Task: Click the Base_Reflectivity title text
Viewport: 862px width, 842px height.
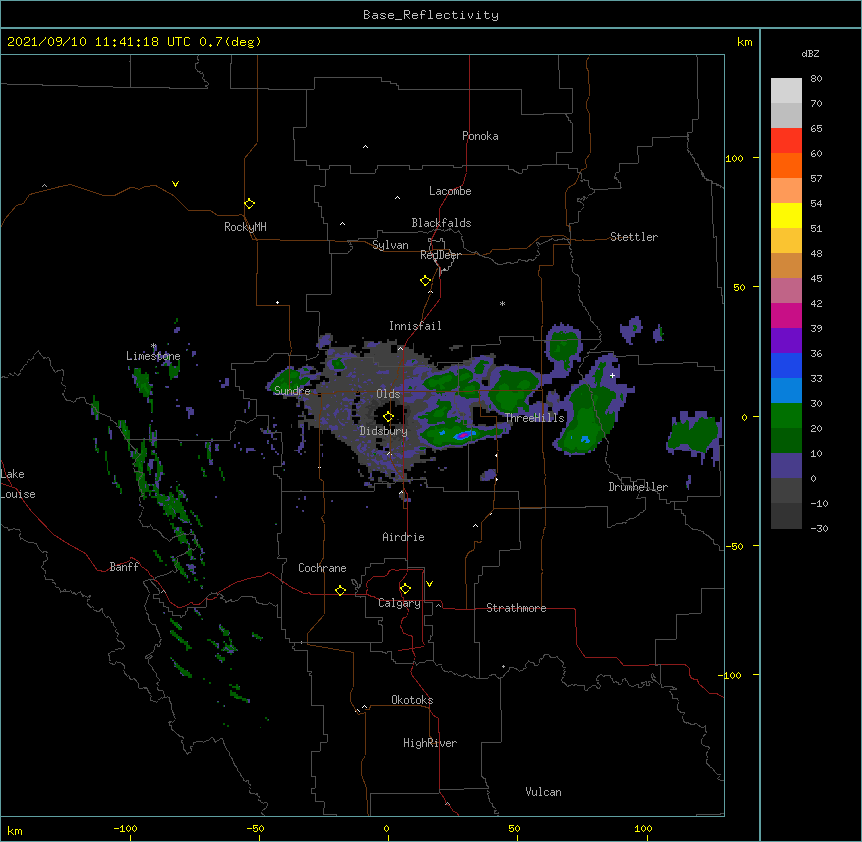Action: pos(430,15)
